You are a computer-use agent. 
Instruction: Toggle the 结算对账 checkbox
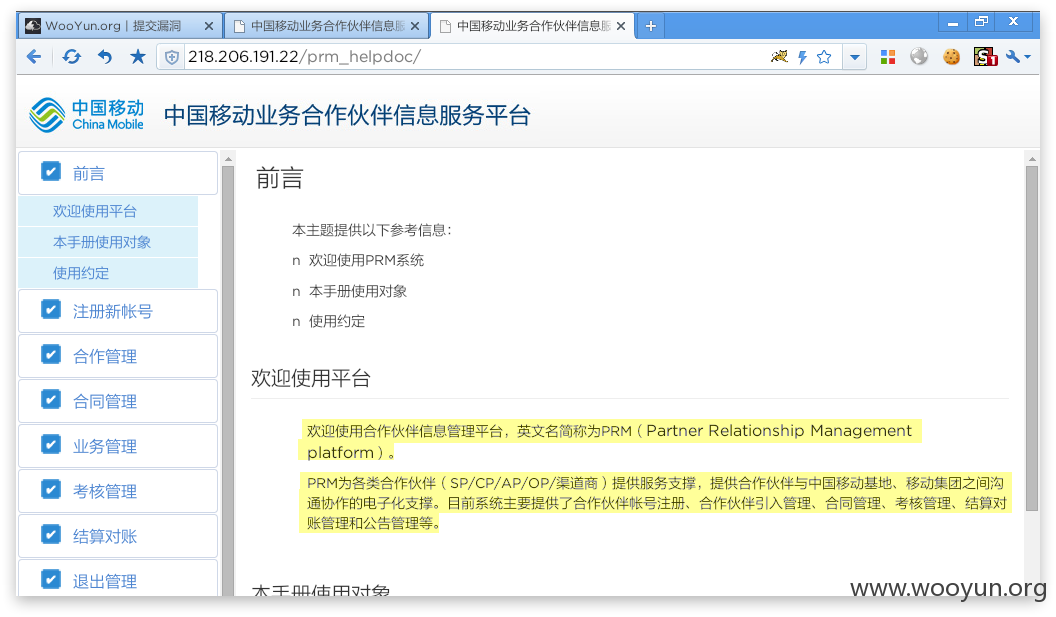click(x=51, y=534)
